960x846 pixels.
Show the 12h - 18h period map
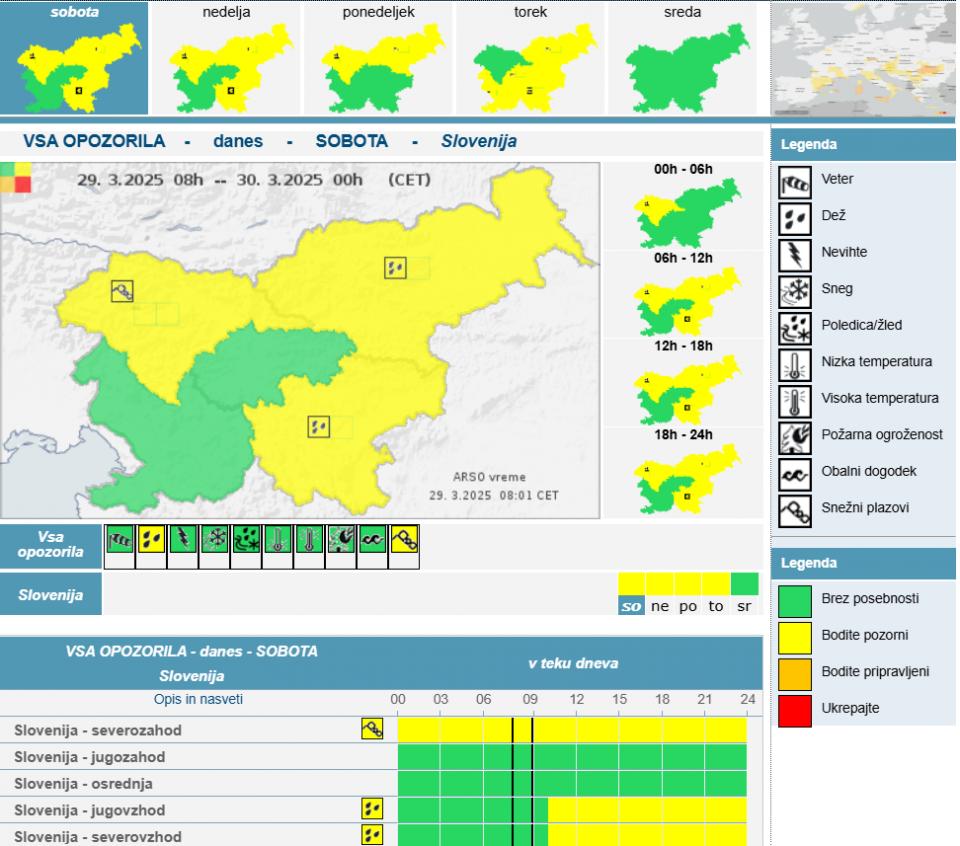(x=682, y=383)
